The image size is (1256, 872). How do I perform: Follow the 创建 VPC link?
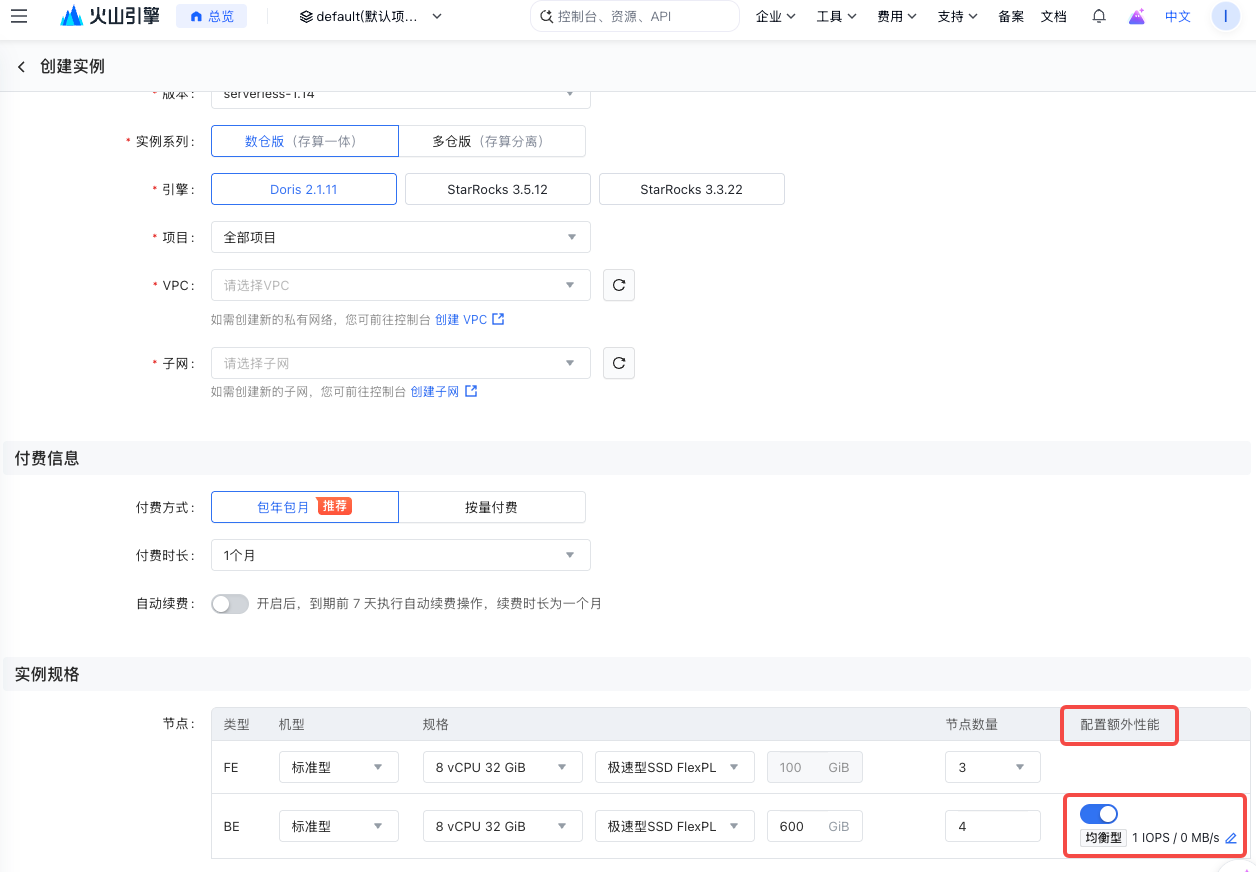tap(461, 320)
